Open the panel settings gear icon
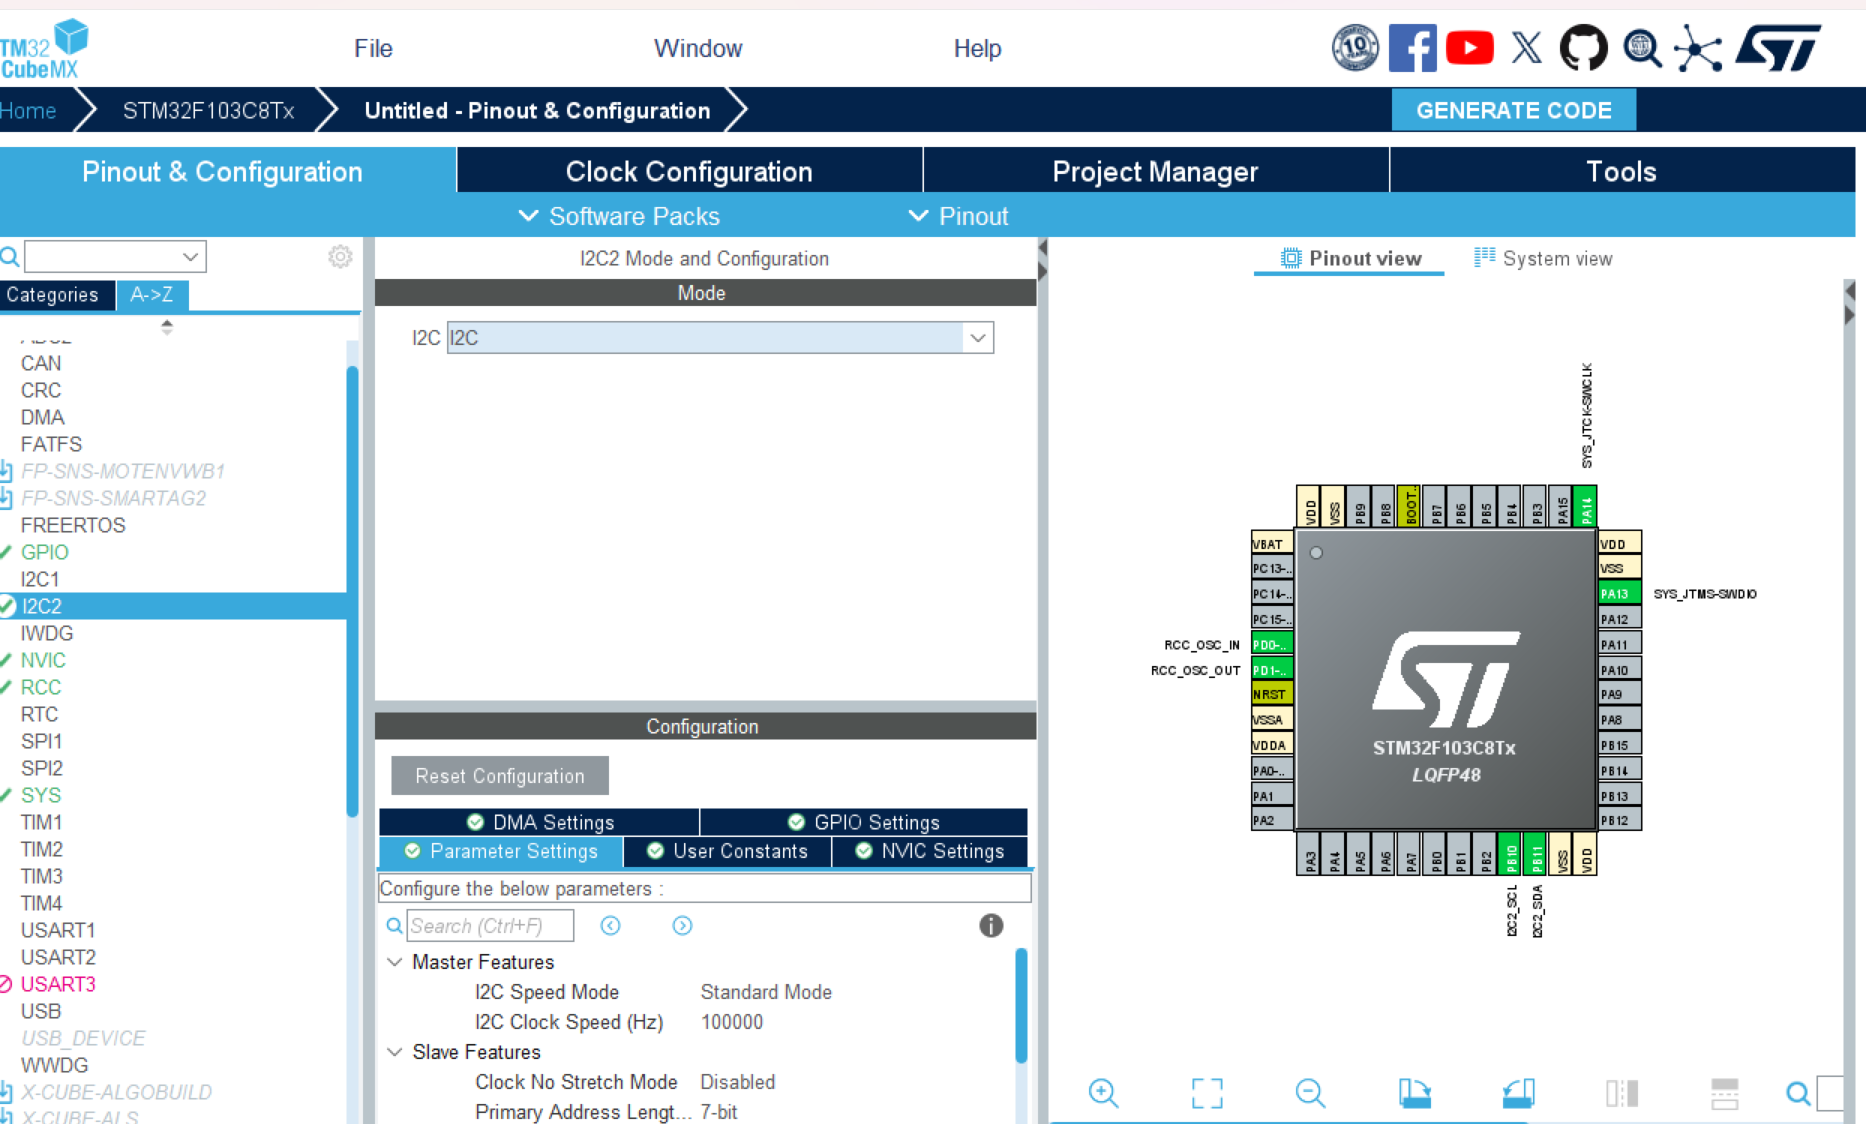The width and height of the screenshot is (1866, 1124). tap(340, 256)
